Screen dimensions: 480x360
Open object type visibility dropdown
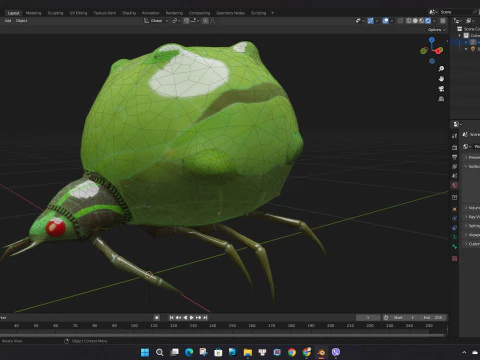click(x=360, y=21)
